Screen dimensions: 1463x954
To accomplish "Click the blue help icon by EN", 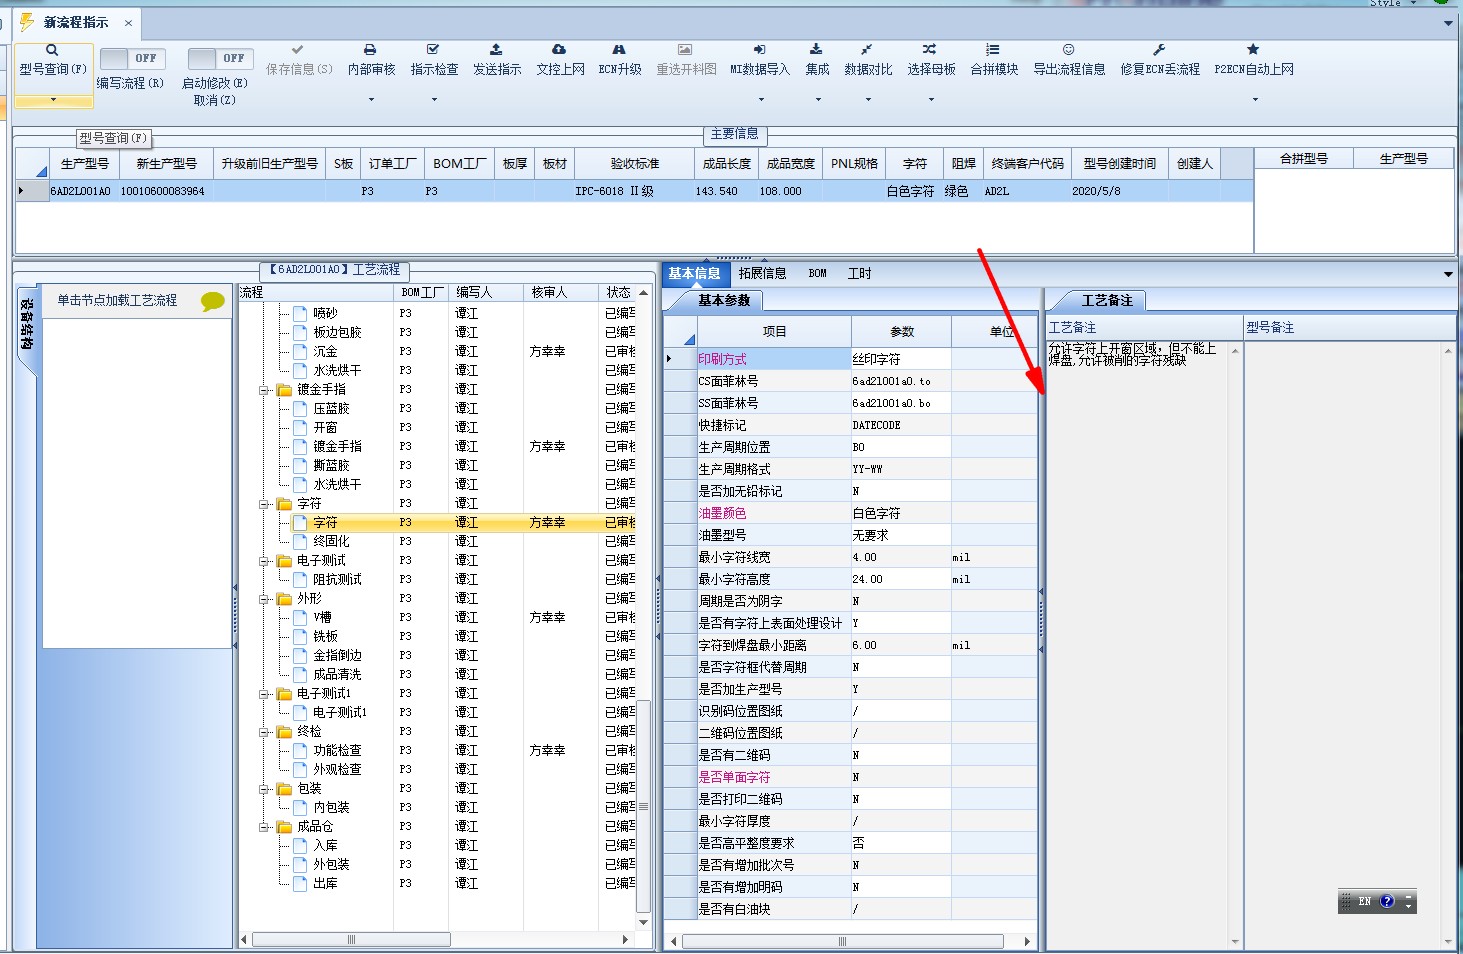I will coord(1387,901).
